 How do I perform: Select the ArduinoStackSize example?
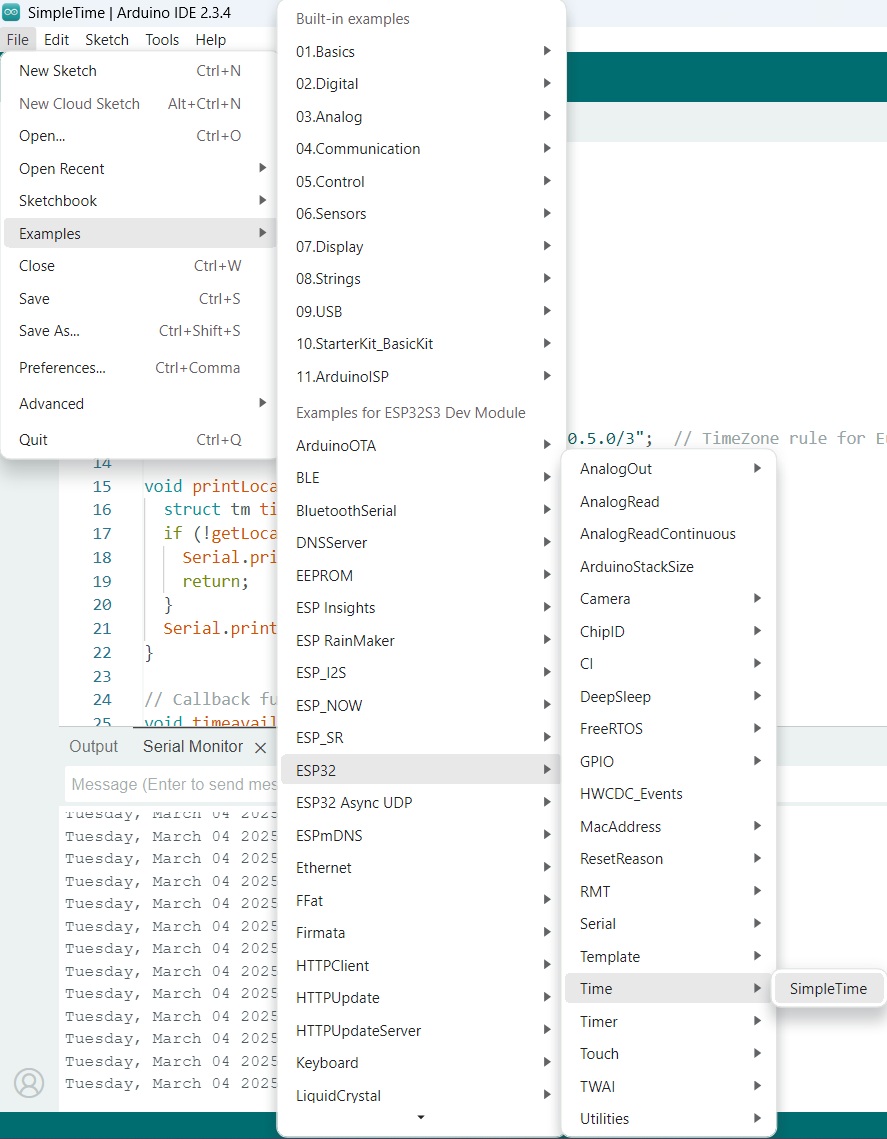pos(670,567)
